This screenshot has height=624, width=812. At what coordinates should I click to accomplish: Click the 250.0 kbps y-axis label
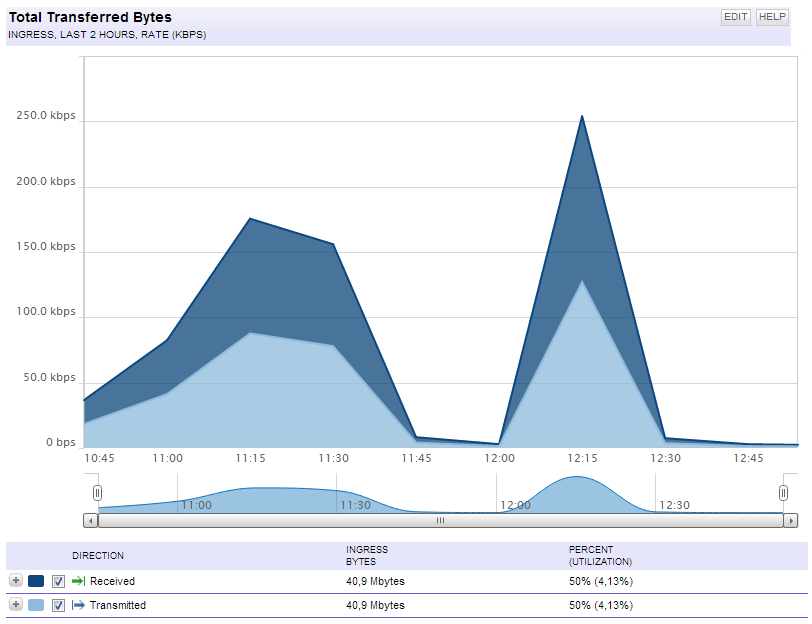(46, 115)
